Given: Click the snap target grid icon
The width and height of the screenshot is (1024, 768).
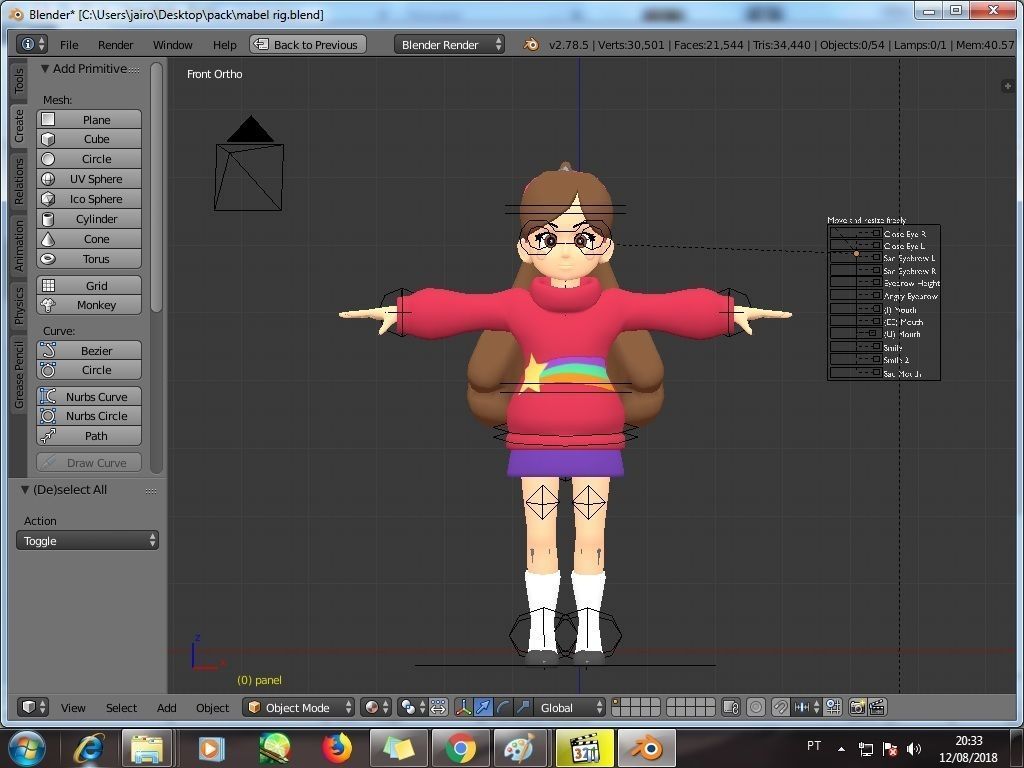Looking at the screenshot, I should (x=833, y=707).
